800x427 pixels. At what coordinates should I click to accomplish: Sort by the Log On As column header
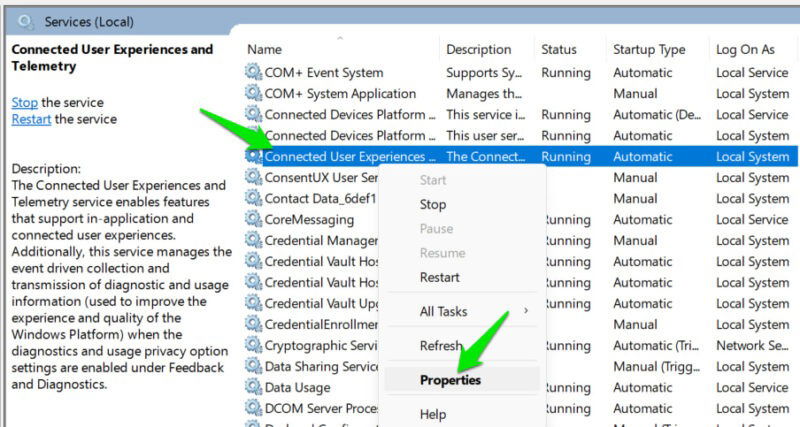coord(745,49)
